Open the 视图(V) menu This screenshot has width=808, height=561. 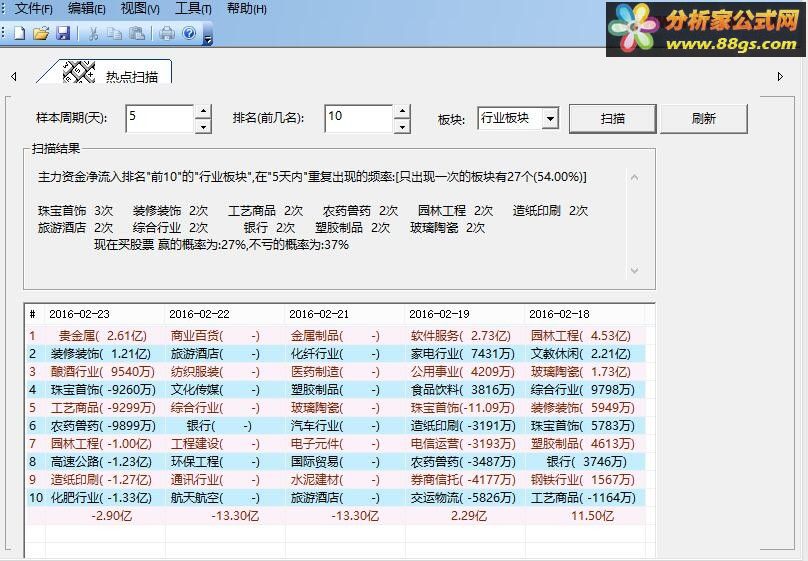[140, 8]
